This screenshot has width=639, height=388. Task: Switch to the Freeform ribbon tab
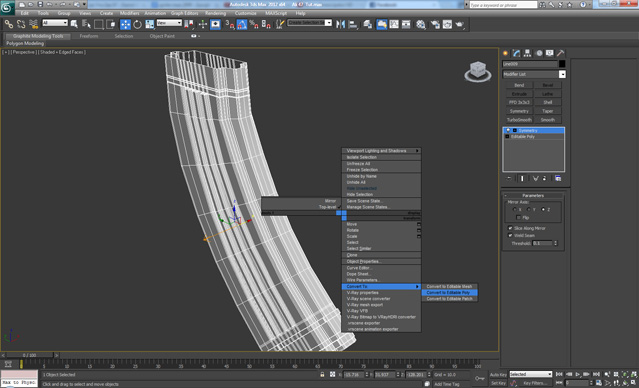pos(89,36)
